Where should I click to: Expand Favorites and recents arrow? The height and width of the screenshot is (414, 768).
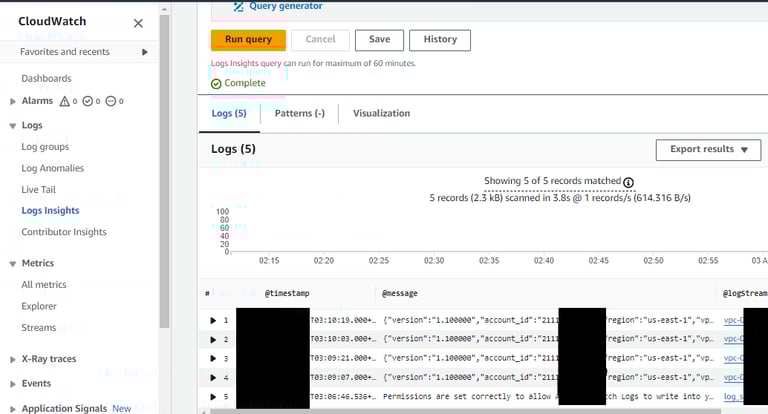point(144,52)
